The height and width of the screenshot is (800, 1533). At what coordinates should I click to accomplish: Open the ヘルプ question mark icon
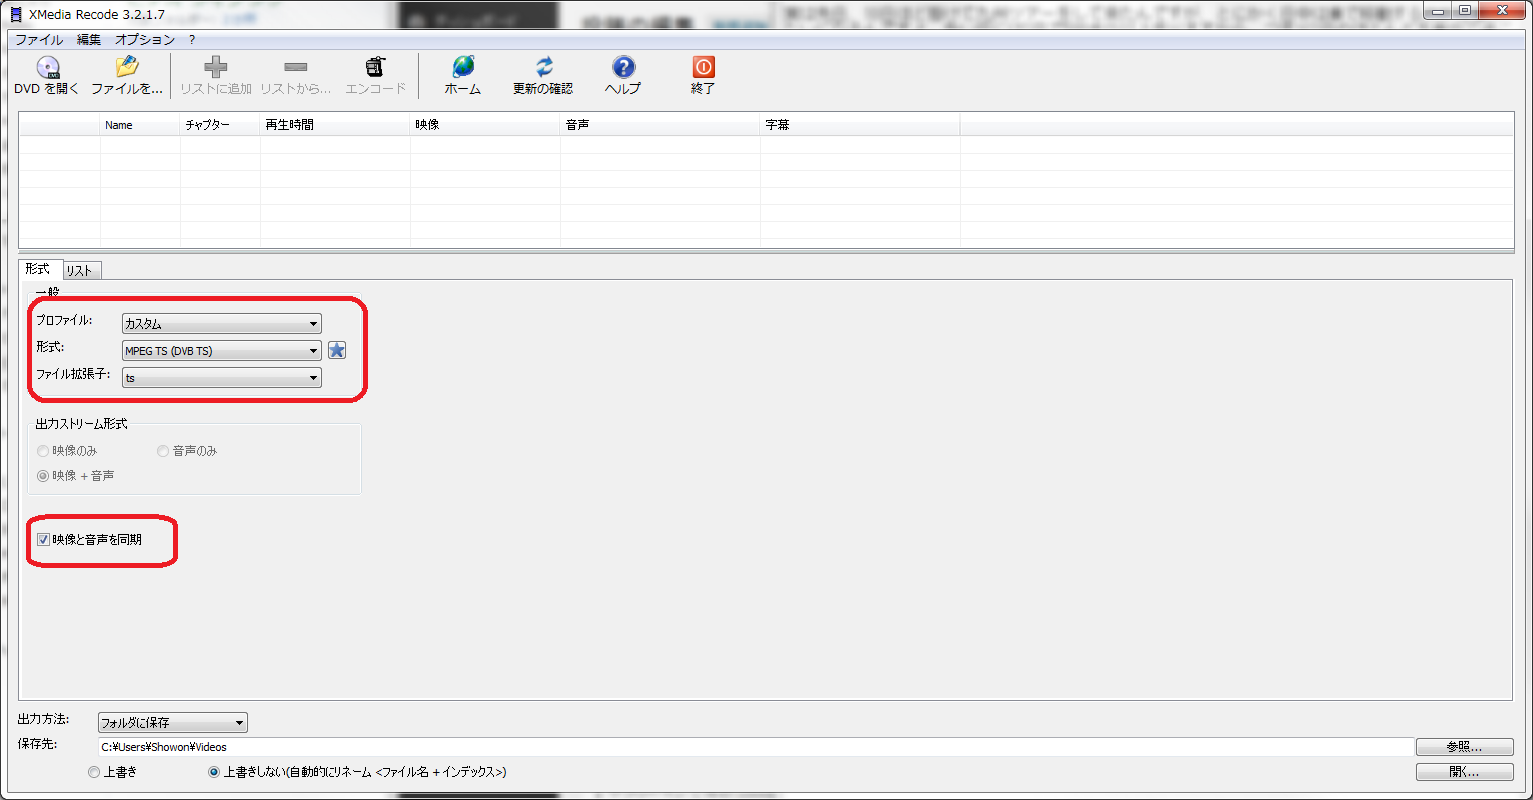tap(623, 67)
